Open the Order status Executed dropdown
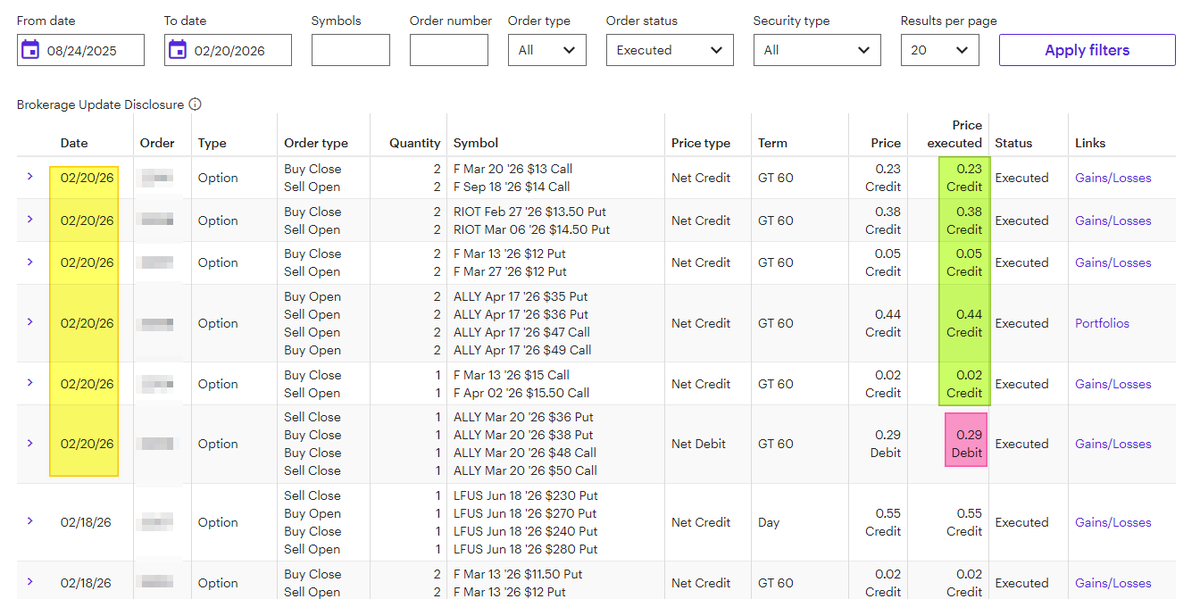The height and width of the screenshot is (599, 1200). [x=670, y=50]
